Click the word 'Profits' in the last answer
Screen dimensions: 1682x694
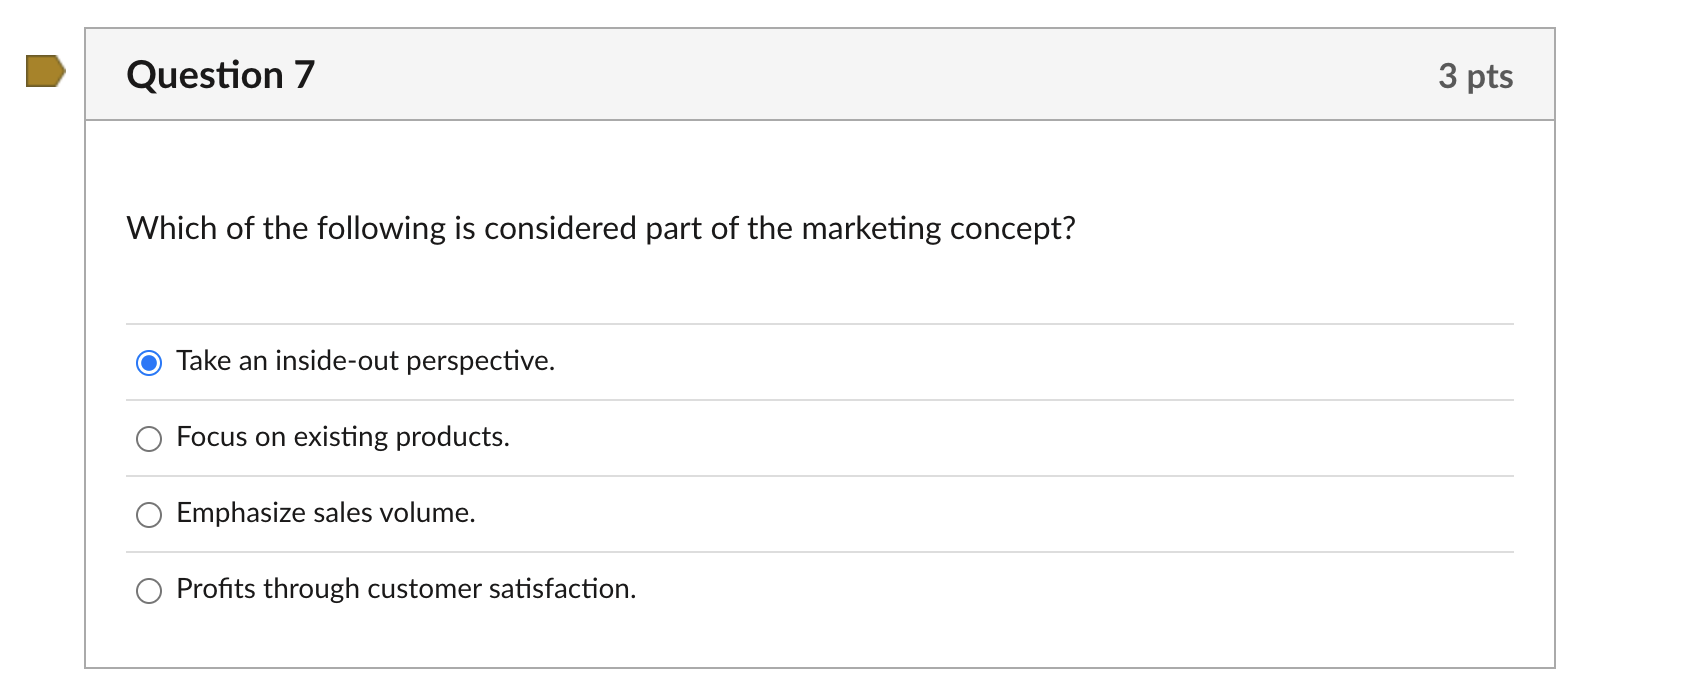(x=216, y=589)
